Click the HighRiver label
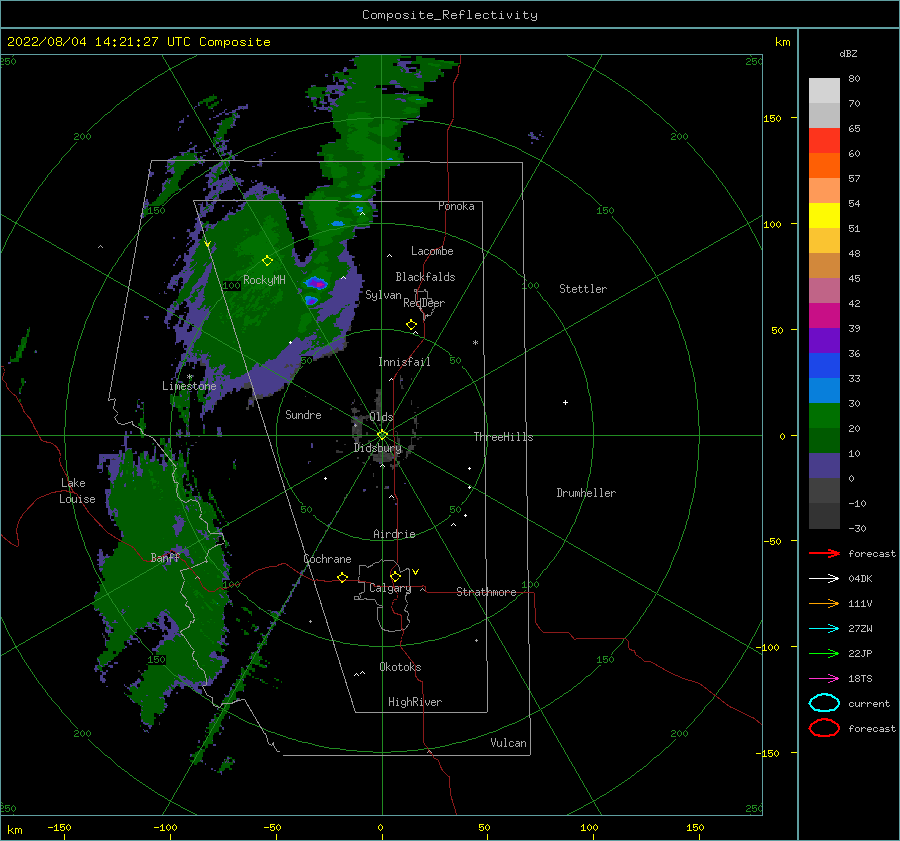The height and width of the screenshot is (841, 900). (415, 702)
